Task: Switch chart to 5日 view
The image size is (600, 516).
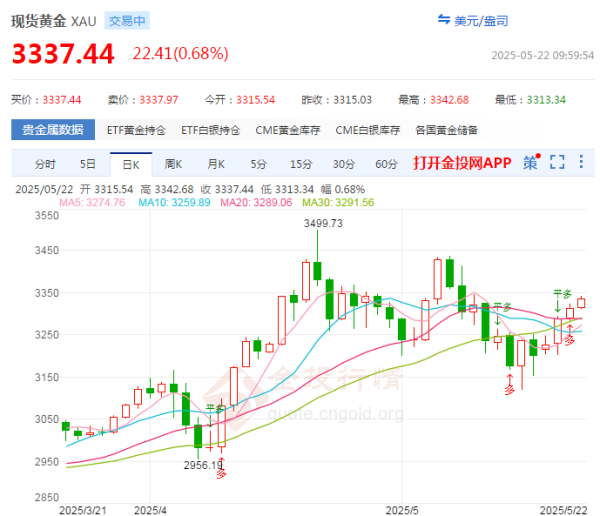Action: pos(88,164)
